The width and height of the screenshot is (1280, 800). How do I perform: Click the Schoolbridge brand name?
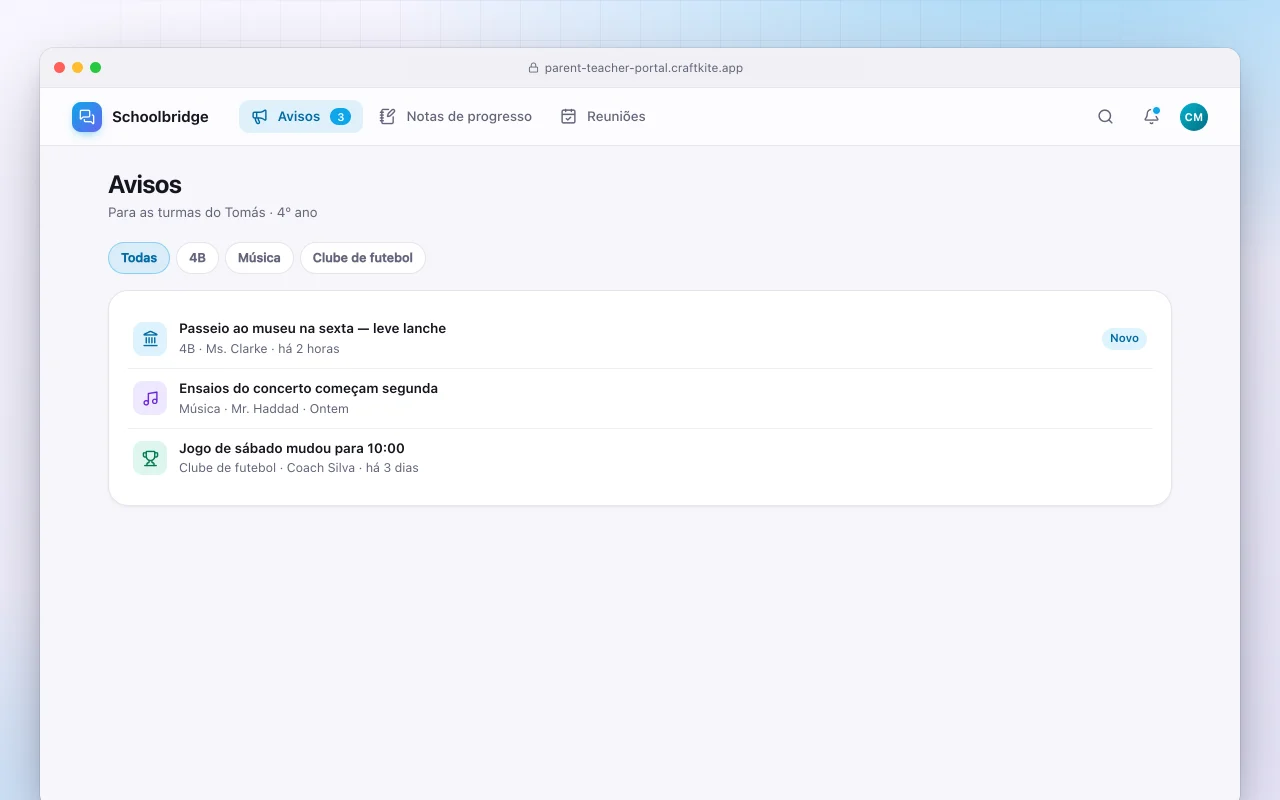pos(160,117)
